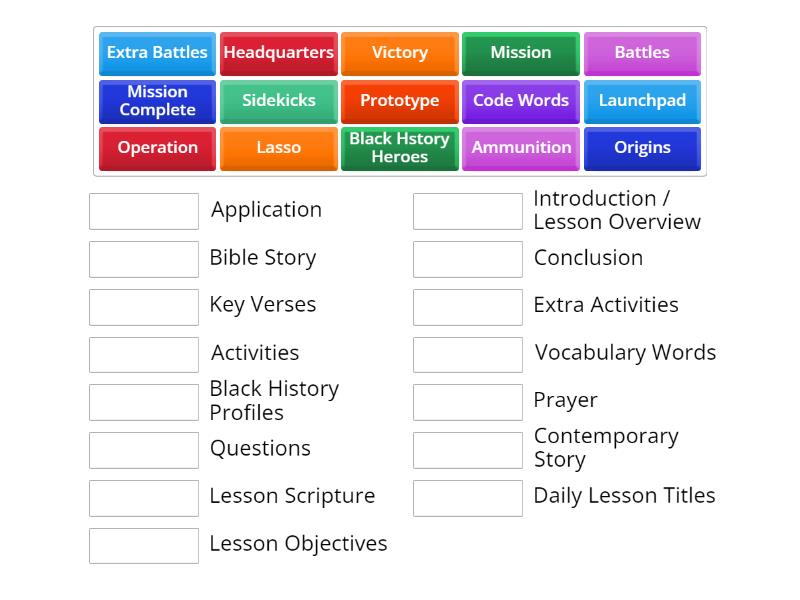Select the Prototype tile
Screen dimensions: 800x600
(x=400, y=101)
